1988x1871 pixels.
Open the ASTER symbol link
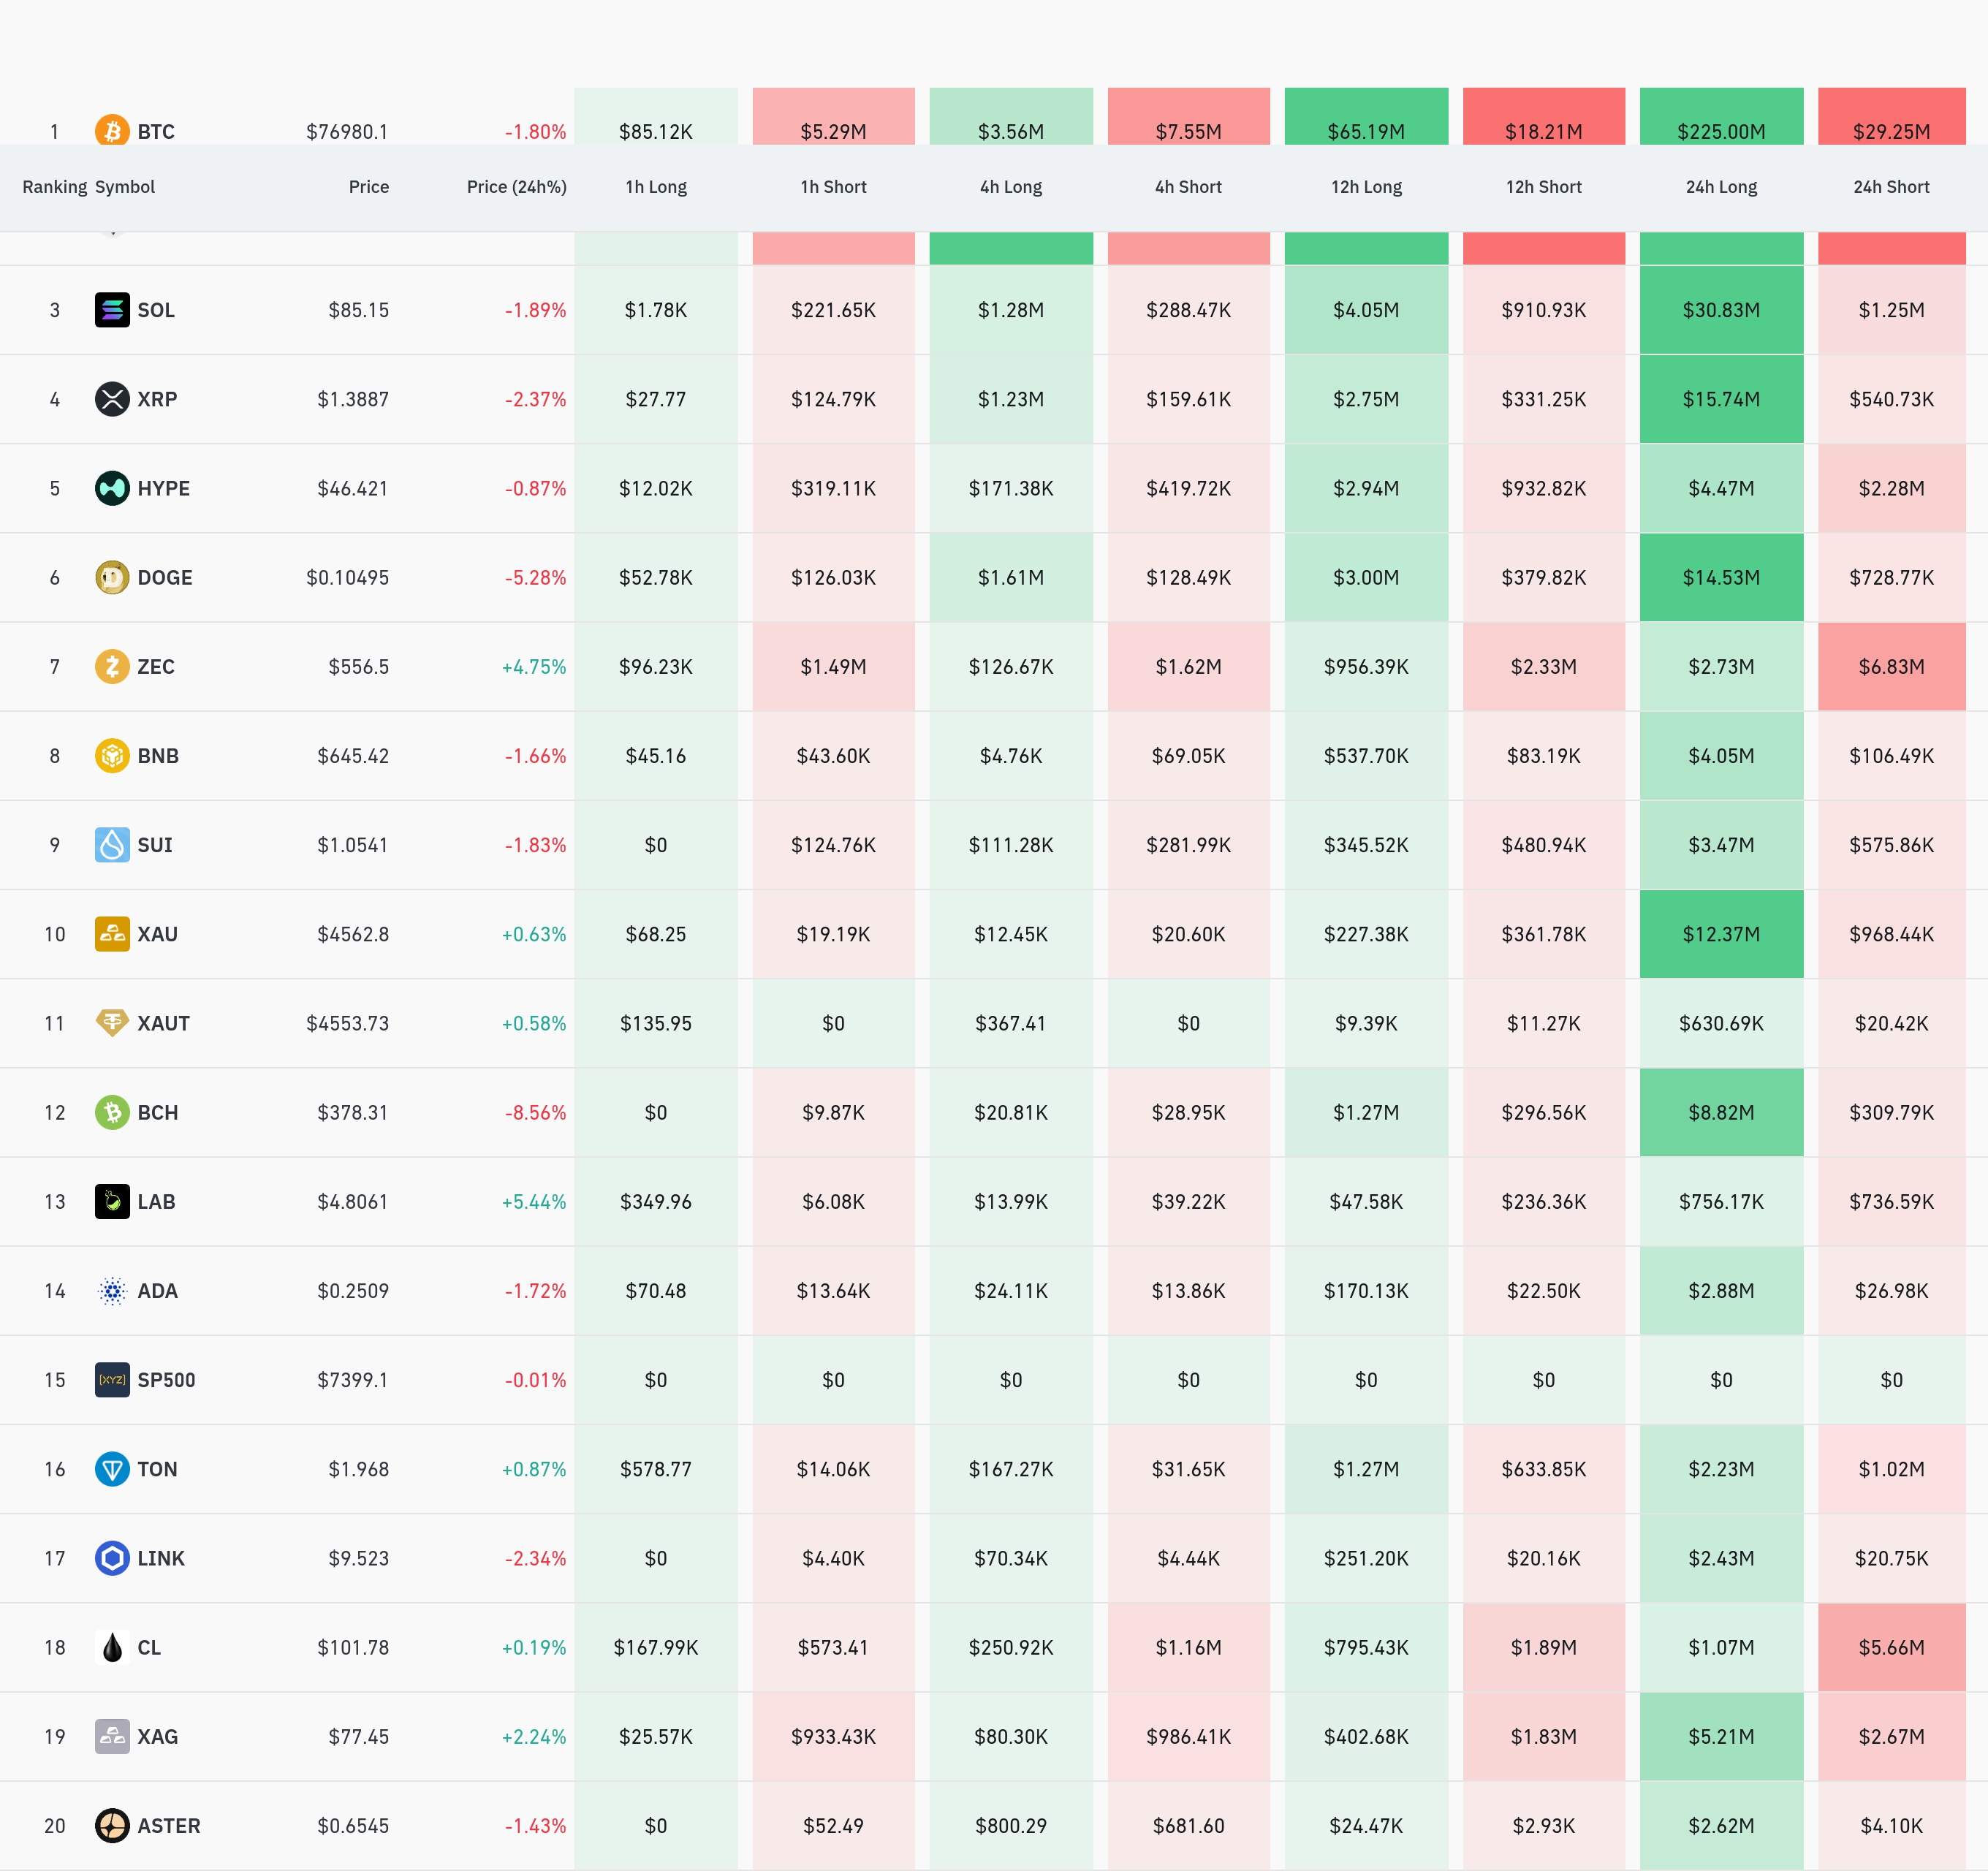point(169,1826)
